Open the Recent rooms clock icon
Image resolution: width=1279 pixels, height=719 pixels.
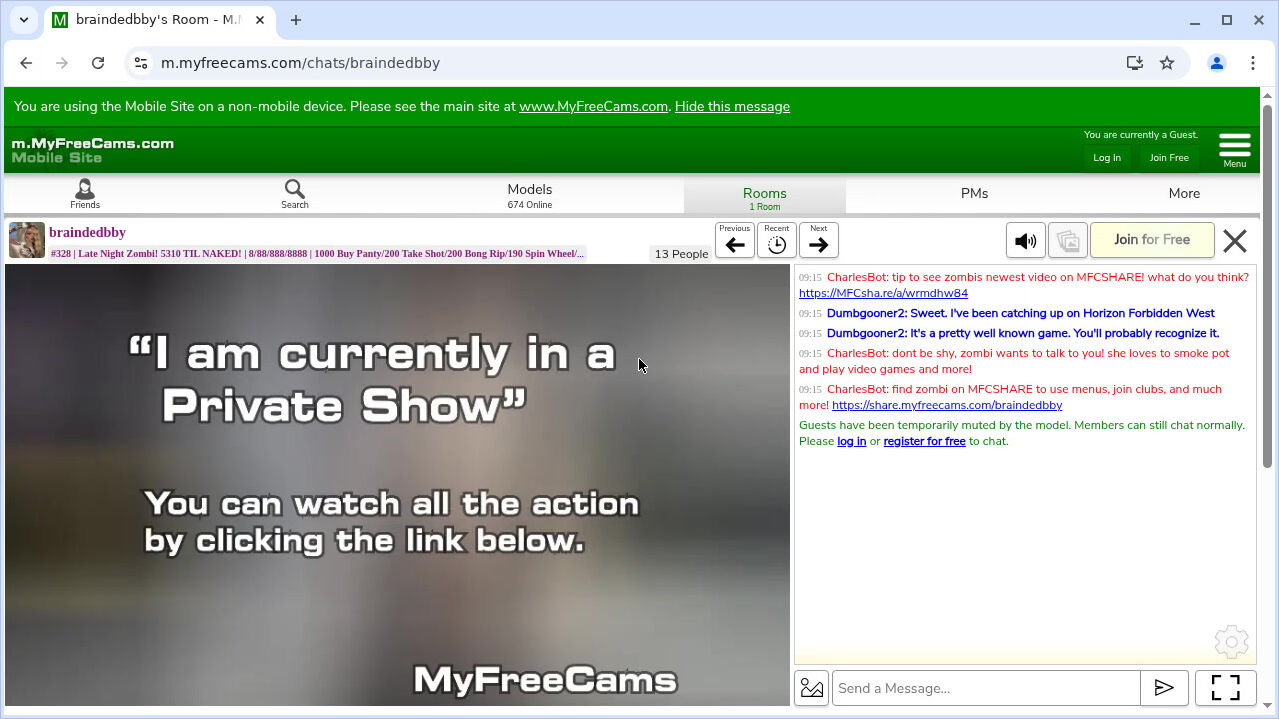pyautogui.click(x=777, y=241)
